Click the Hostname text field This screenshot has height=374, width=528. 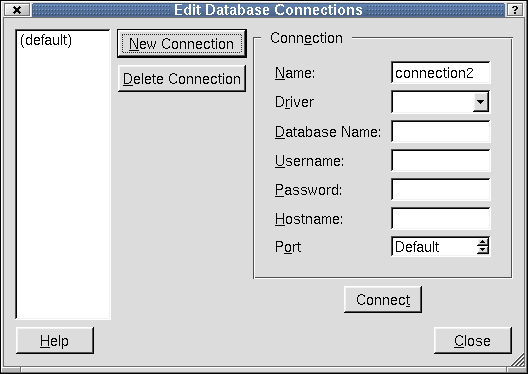[x=440, y=218]
